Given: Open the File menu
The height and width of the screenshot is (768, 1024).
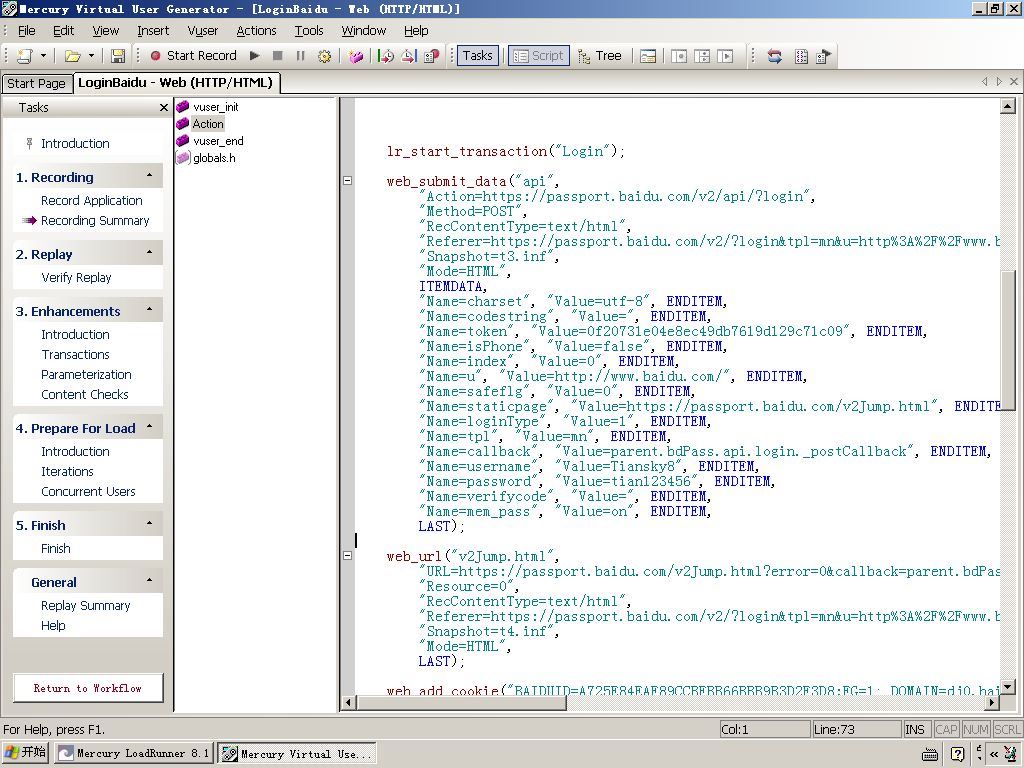Looking at the screenshot, I should 27,31.
